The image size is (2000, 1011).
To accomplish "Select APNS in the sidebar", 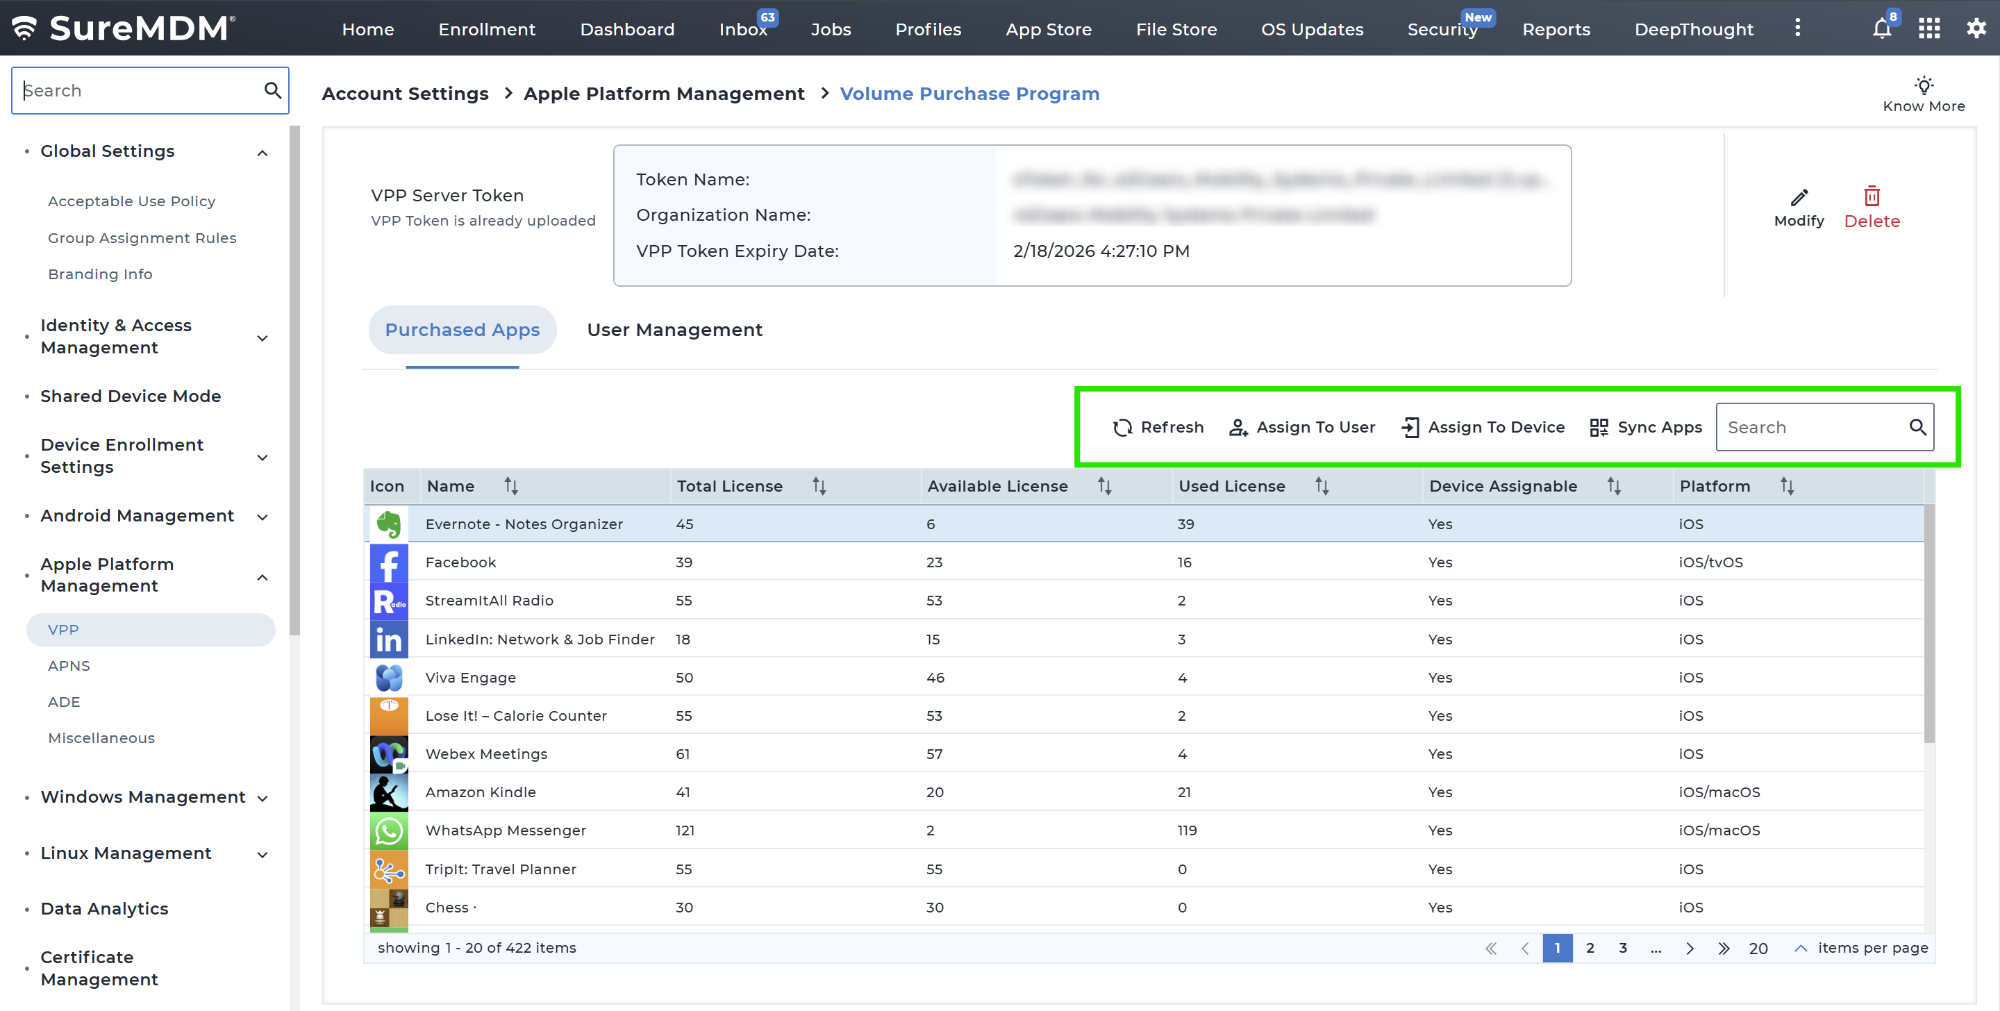I will 69,666.
